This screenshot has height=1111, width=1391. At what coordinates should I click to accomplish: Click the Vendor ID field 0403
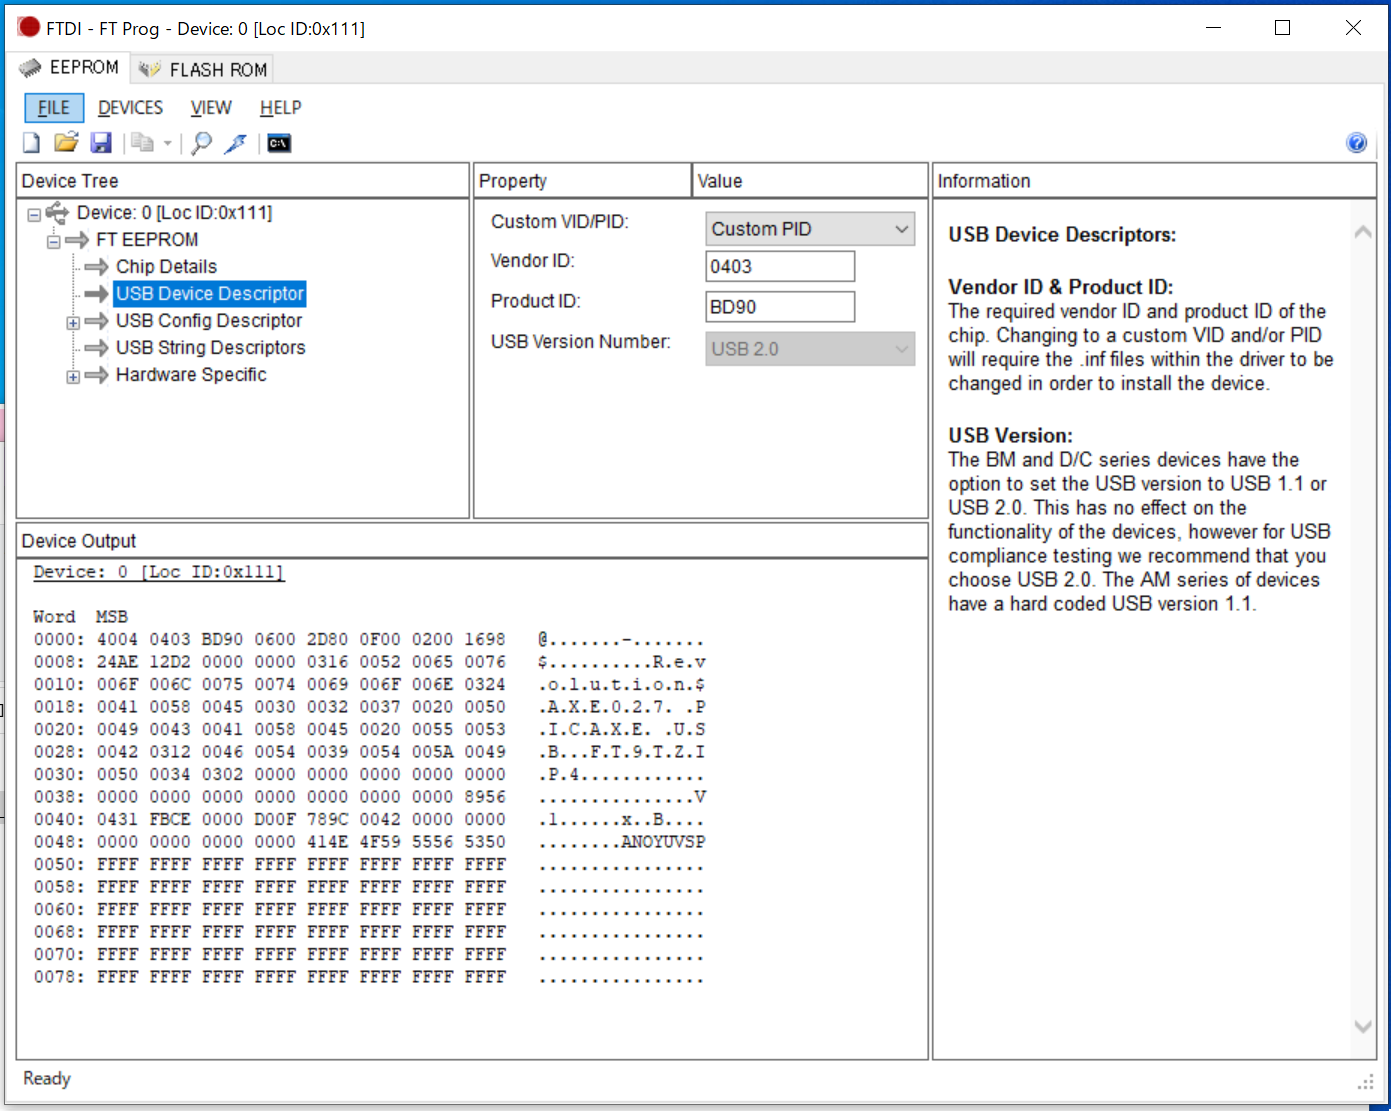coord(780,267)
